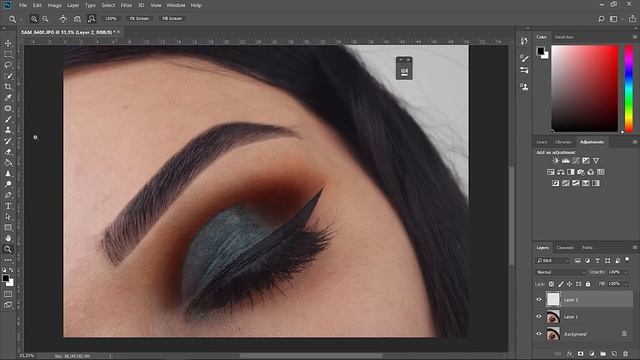Viewport: 640px width, 360px height.
Task: Select the Spot Healing Brush tool
Action: click(8, 109)
